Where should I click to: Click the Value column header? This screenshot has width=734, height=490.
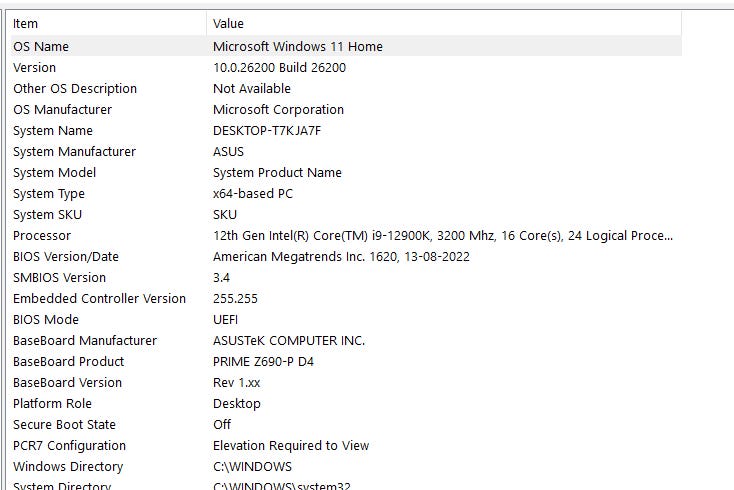point(444,23)
